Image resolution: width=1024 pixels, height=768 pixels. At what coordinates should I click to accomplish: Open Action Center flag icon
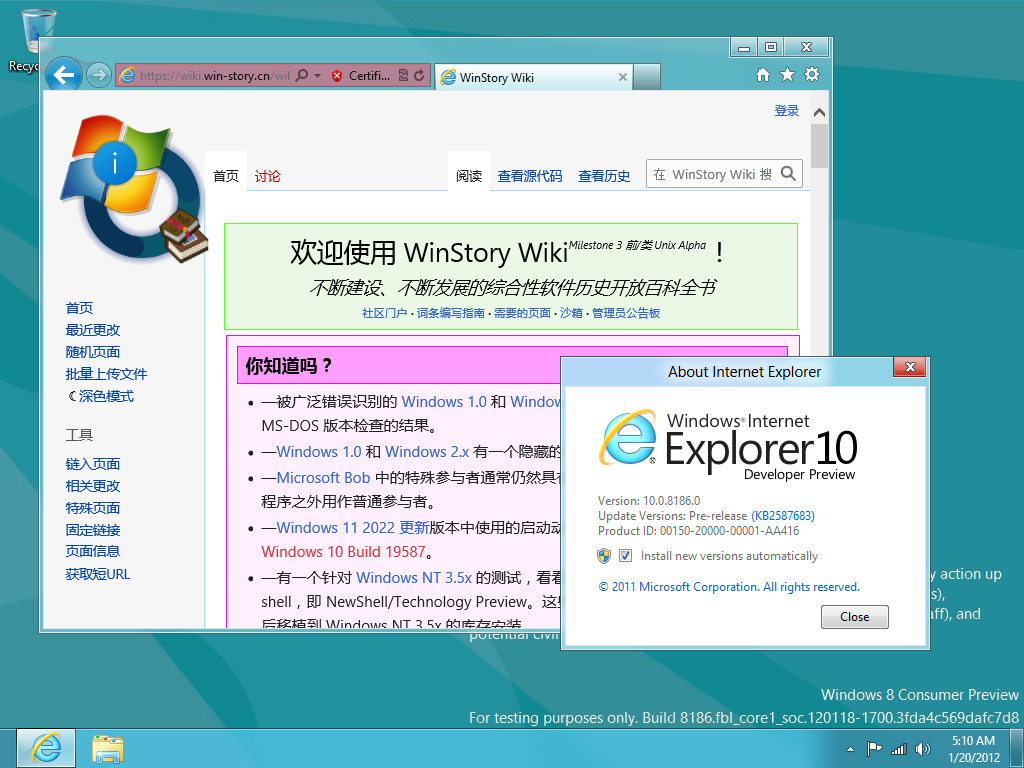(x=874, y=748)
